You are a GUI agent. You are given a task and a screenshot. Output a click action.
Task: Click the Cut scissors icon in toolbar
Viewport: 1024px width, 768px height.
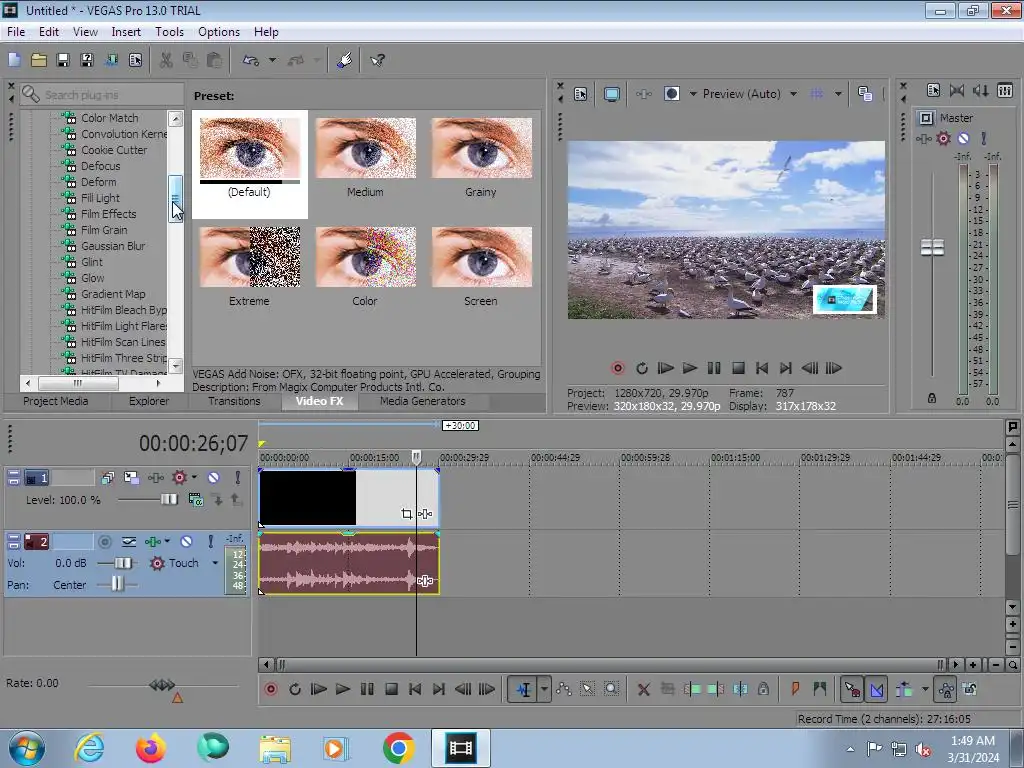[166, 60]
